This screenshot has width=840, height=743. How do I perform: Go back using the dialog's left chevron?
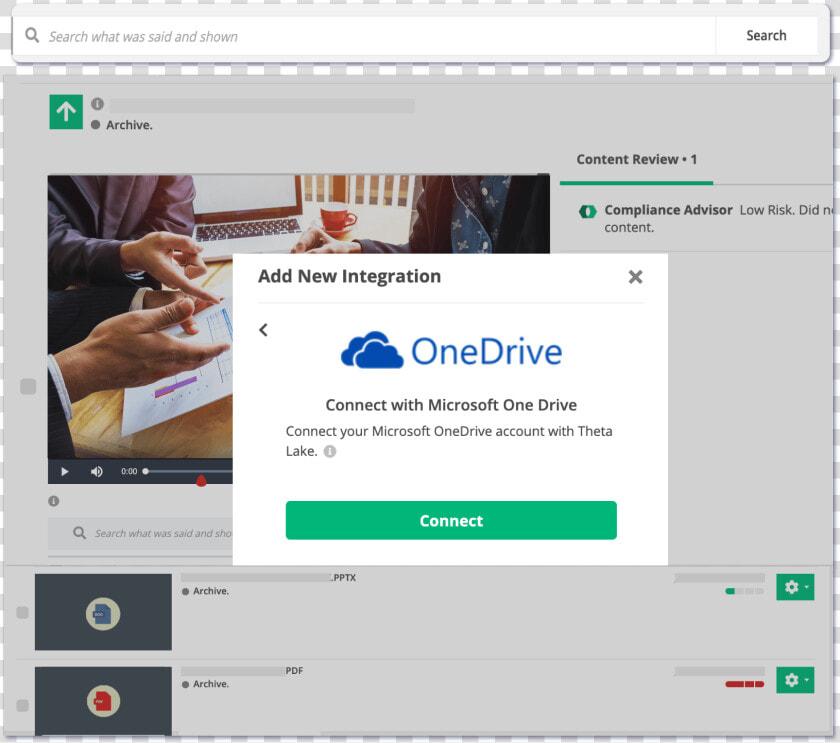tap(263, 330)
